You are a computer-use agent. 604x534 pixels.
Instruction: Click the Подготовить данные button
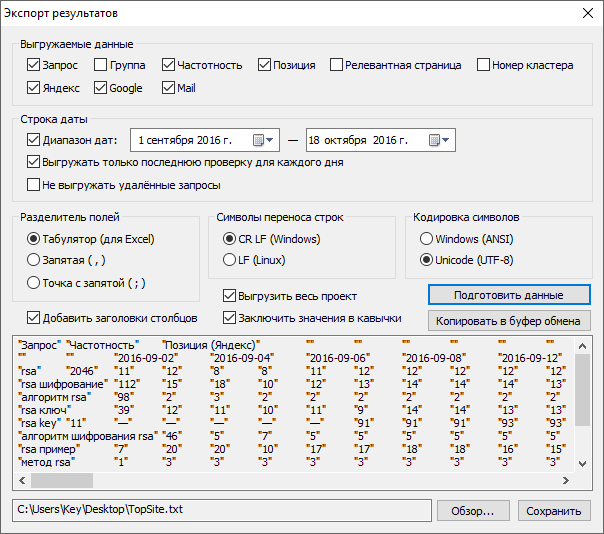509,295
